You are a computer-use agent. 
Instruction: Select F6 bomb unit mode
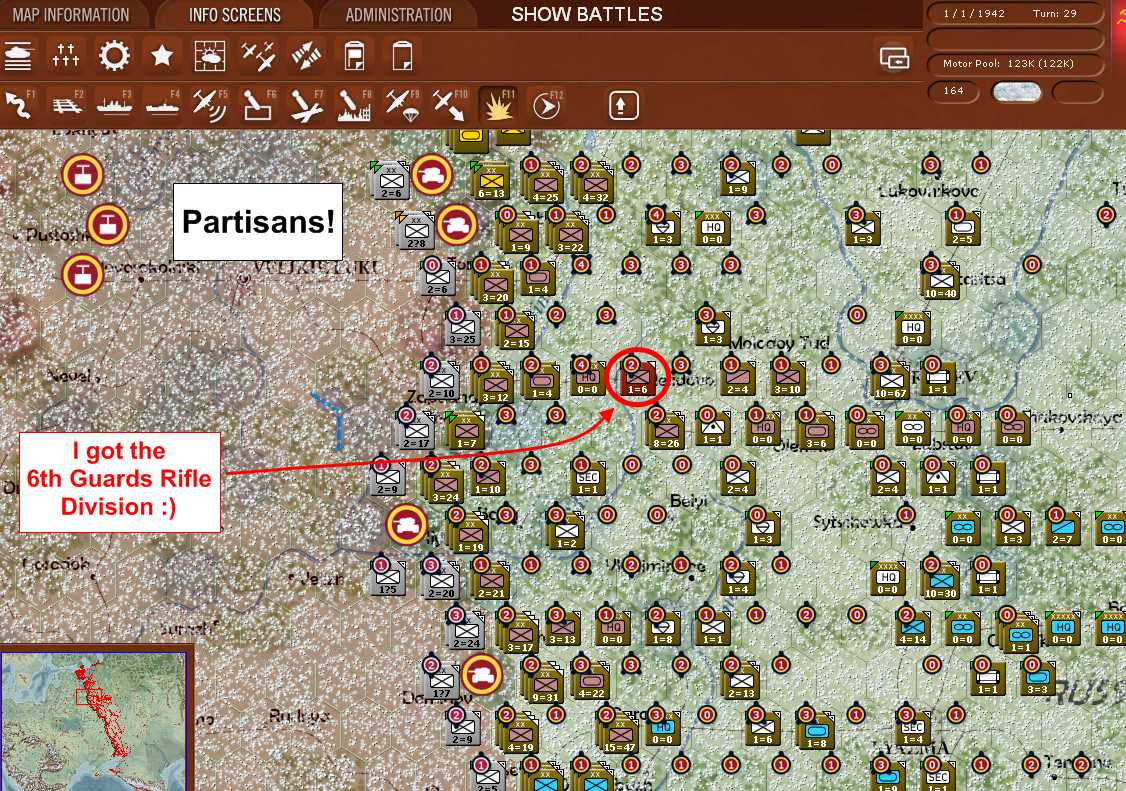coord(258,106)
